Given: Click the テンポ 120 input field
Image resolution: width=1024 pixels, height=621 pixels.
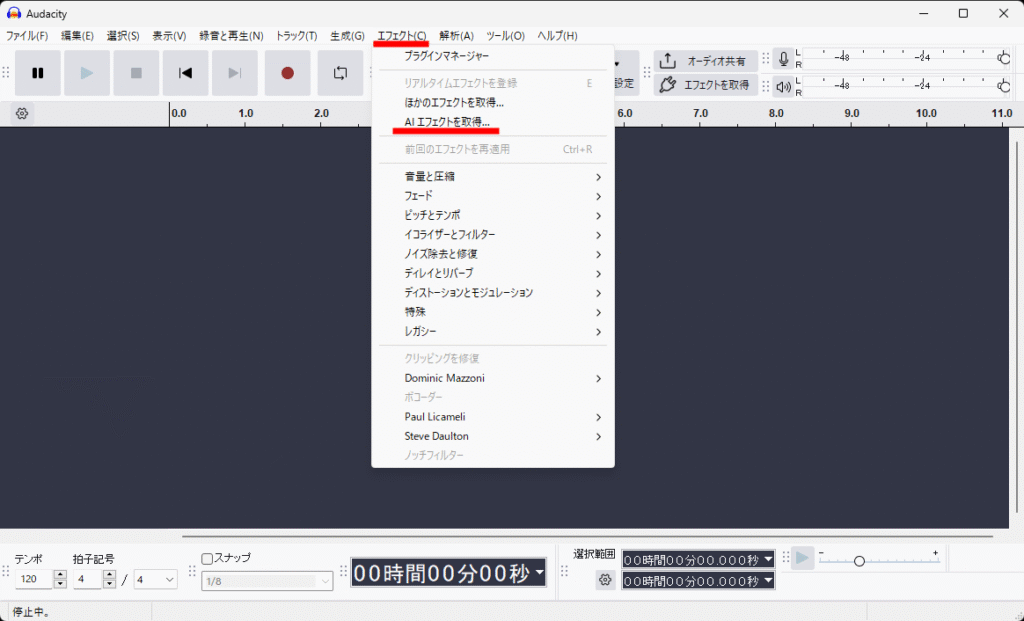Looking at the screenshot, I should coord(34,579).
